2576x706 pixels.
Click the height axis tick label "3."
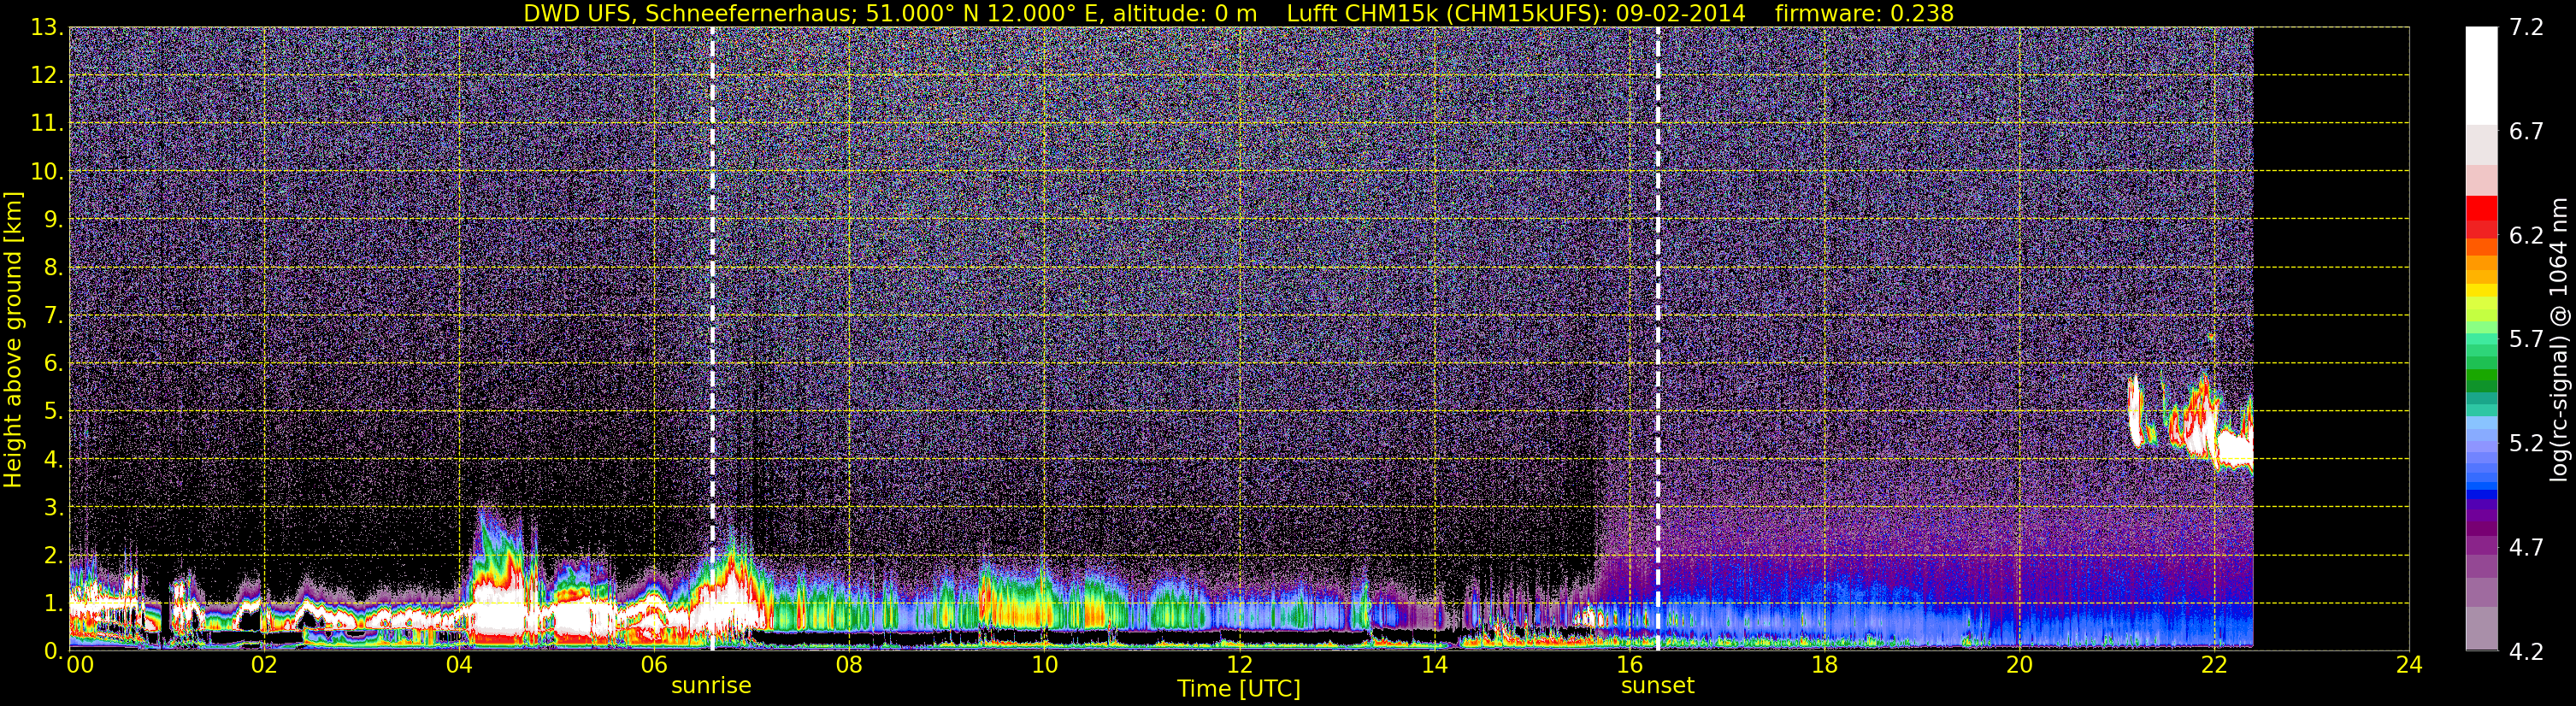point(53,507)
